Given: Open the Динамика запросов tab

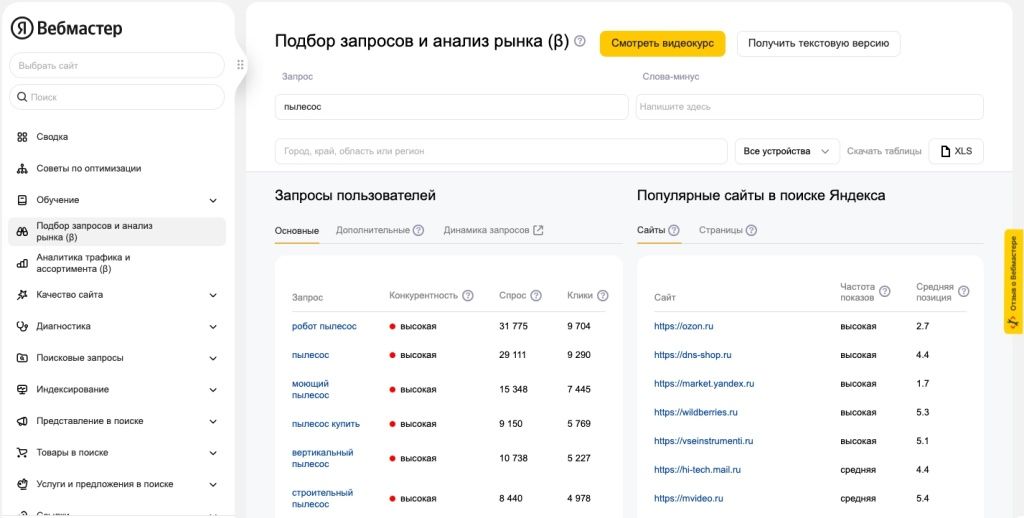Looking at the screenshot, I should click(x=486, y=231).
